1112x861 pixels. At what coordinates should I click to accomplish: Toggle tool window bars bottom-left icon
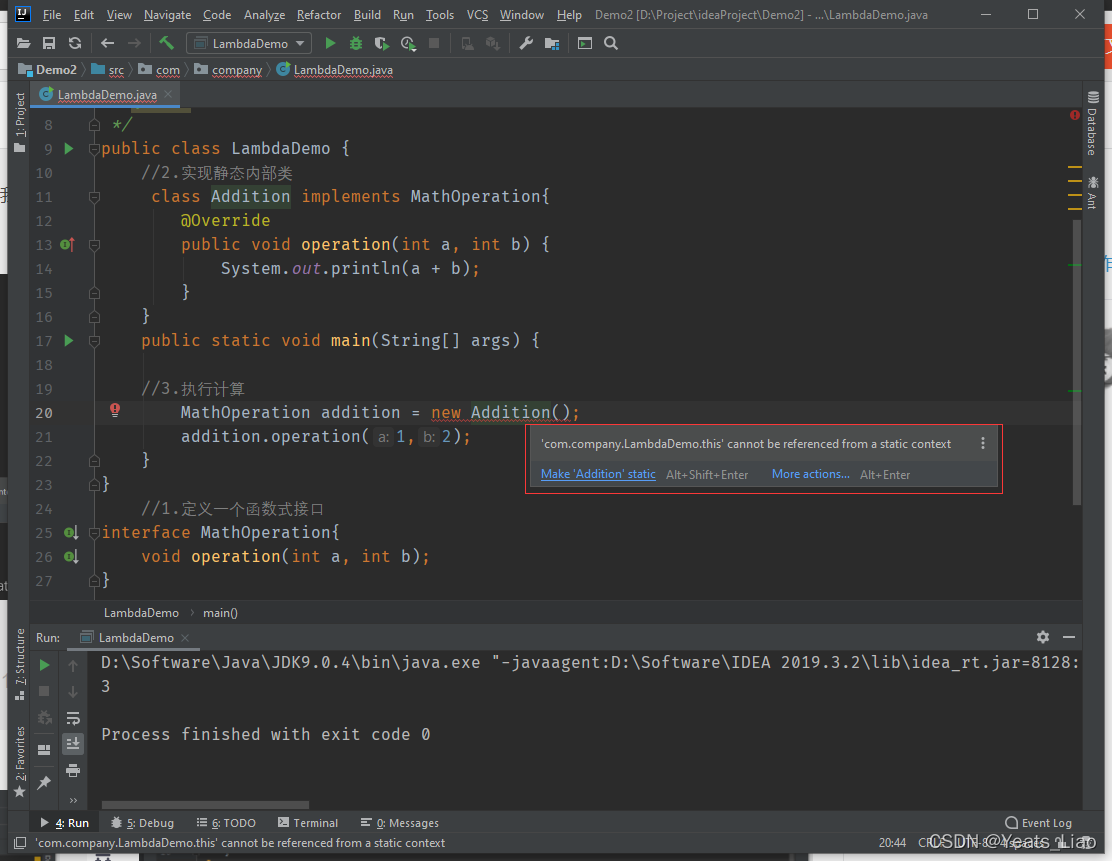coord(21,843)
